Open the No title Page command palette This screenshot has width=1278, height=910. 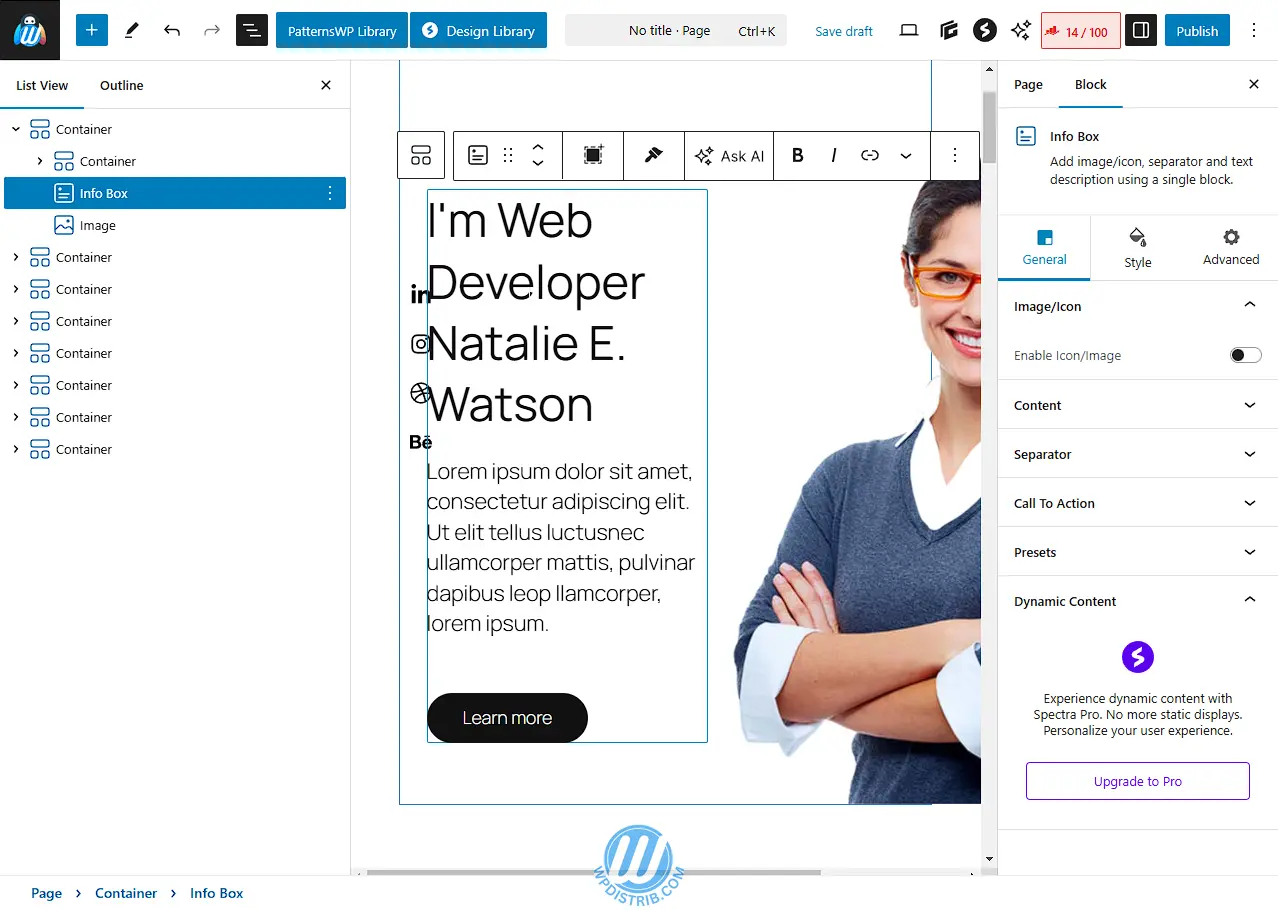(676, 30)
